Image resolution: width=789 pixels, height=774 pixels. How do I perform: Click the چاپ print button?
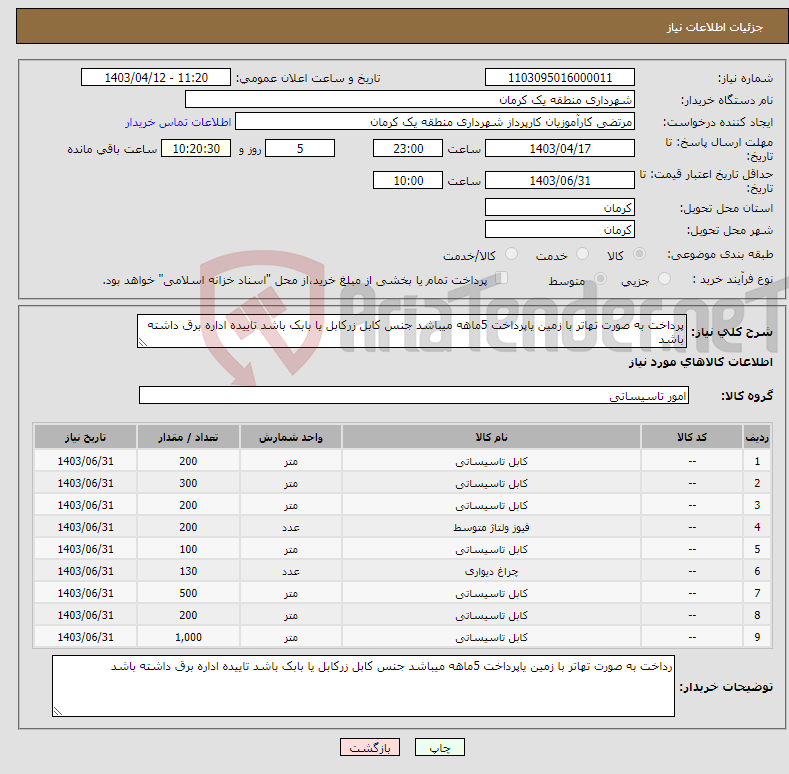439,747
